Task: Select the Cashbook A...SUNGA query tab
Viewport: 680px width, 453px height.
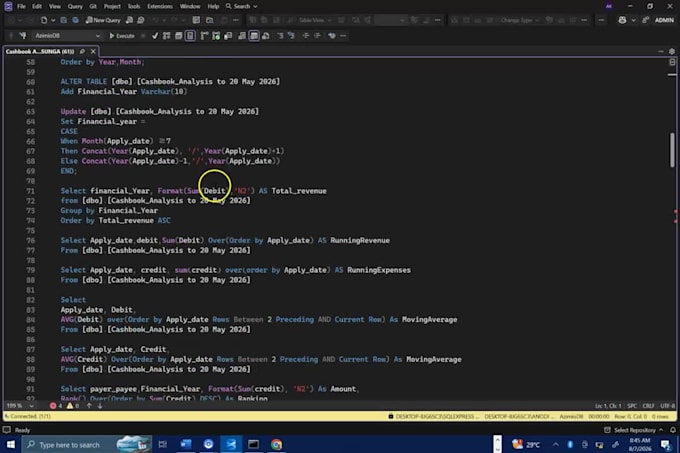Action: pyautogui.click(x=40, y=51)
